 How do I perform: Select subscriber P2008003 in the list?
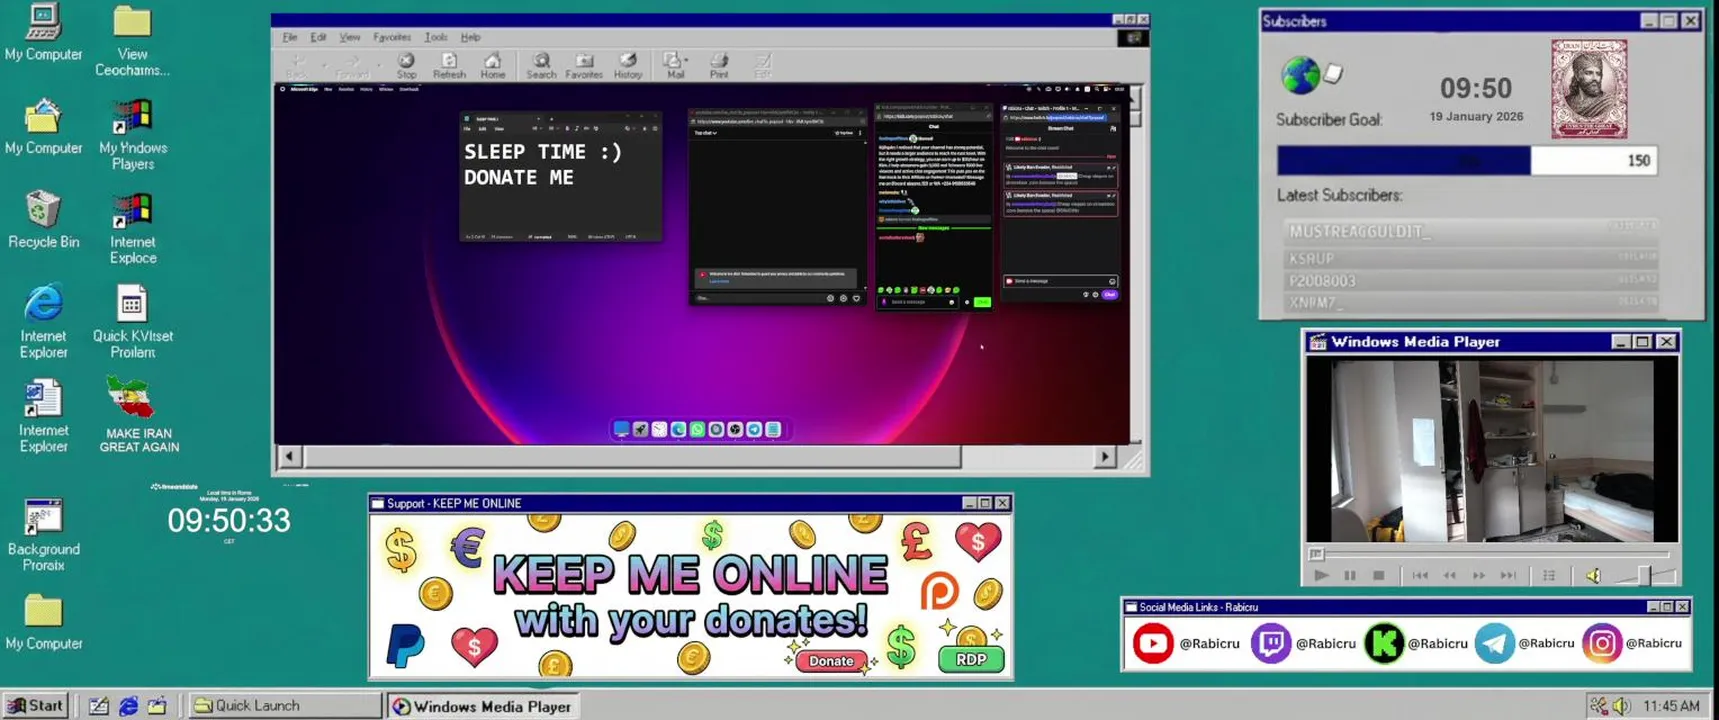click(1470, 281)
